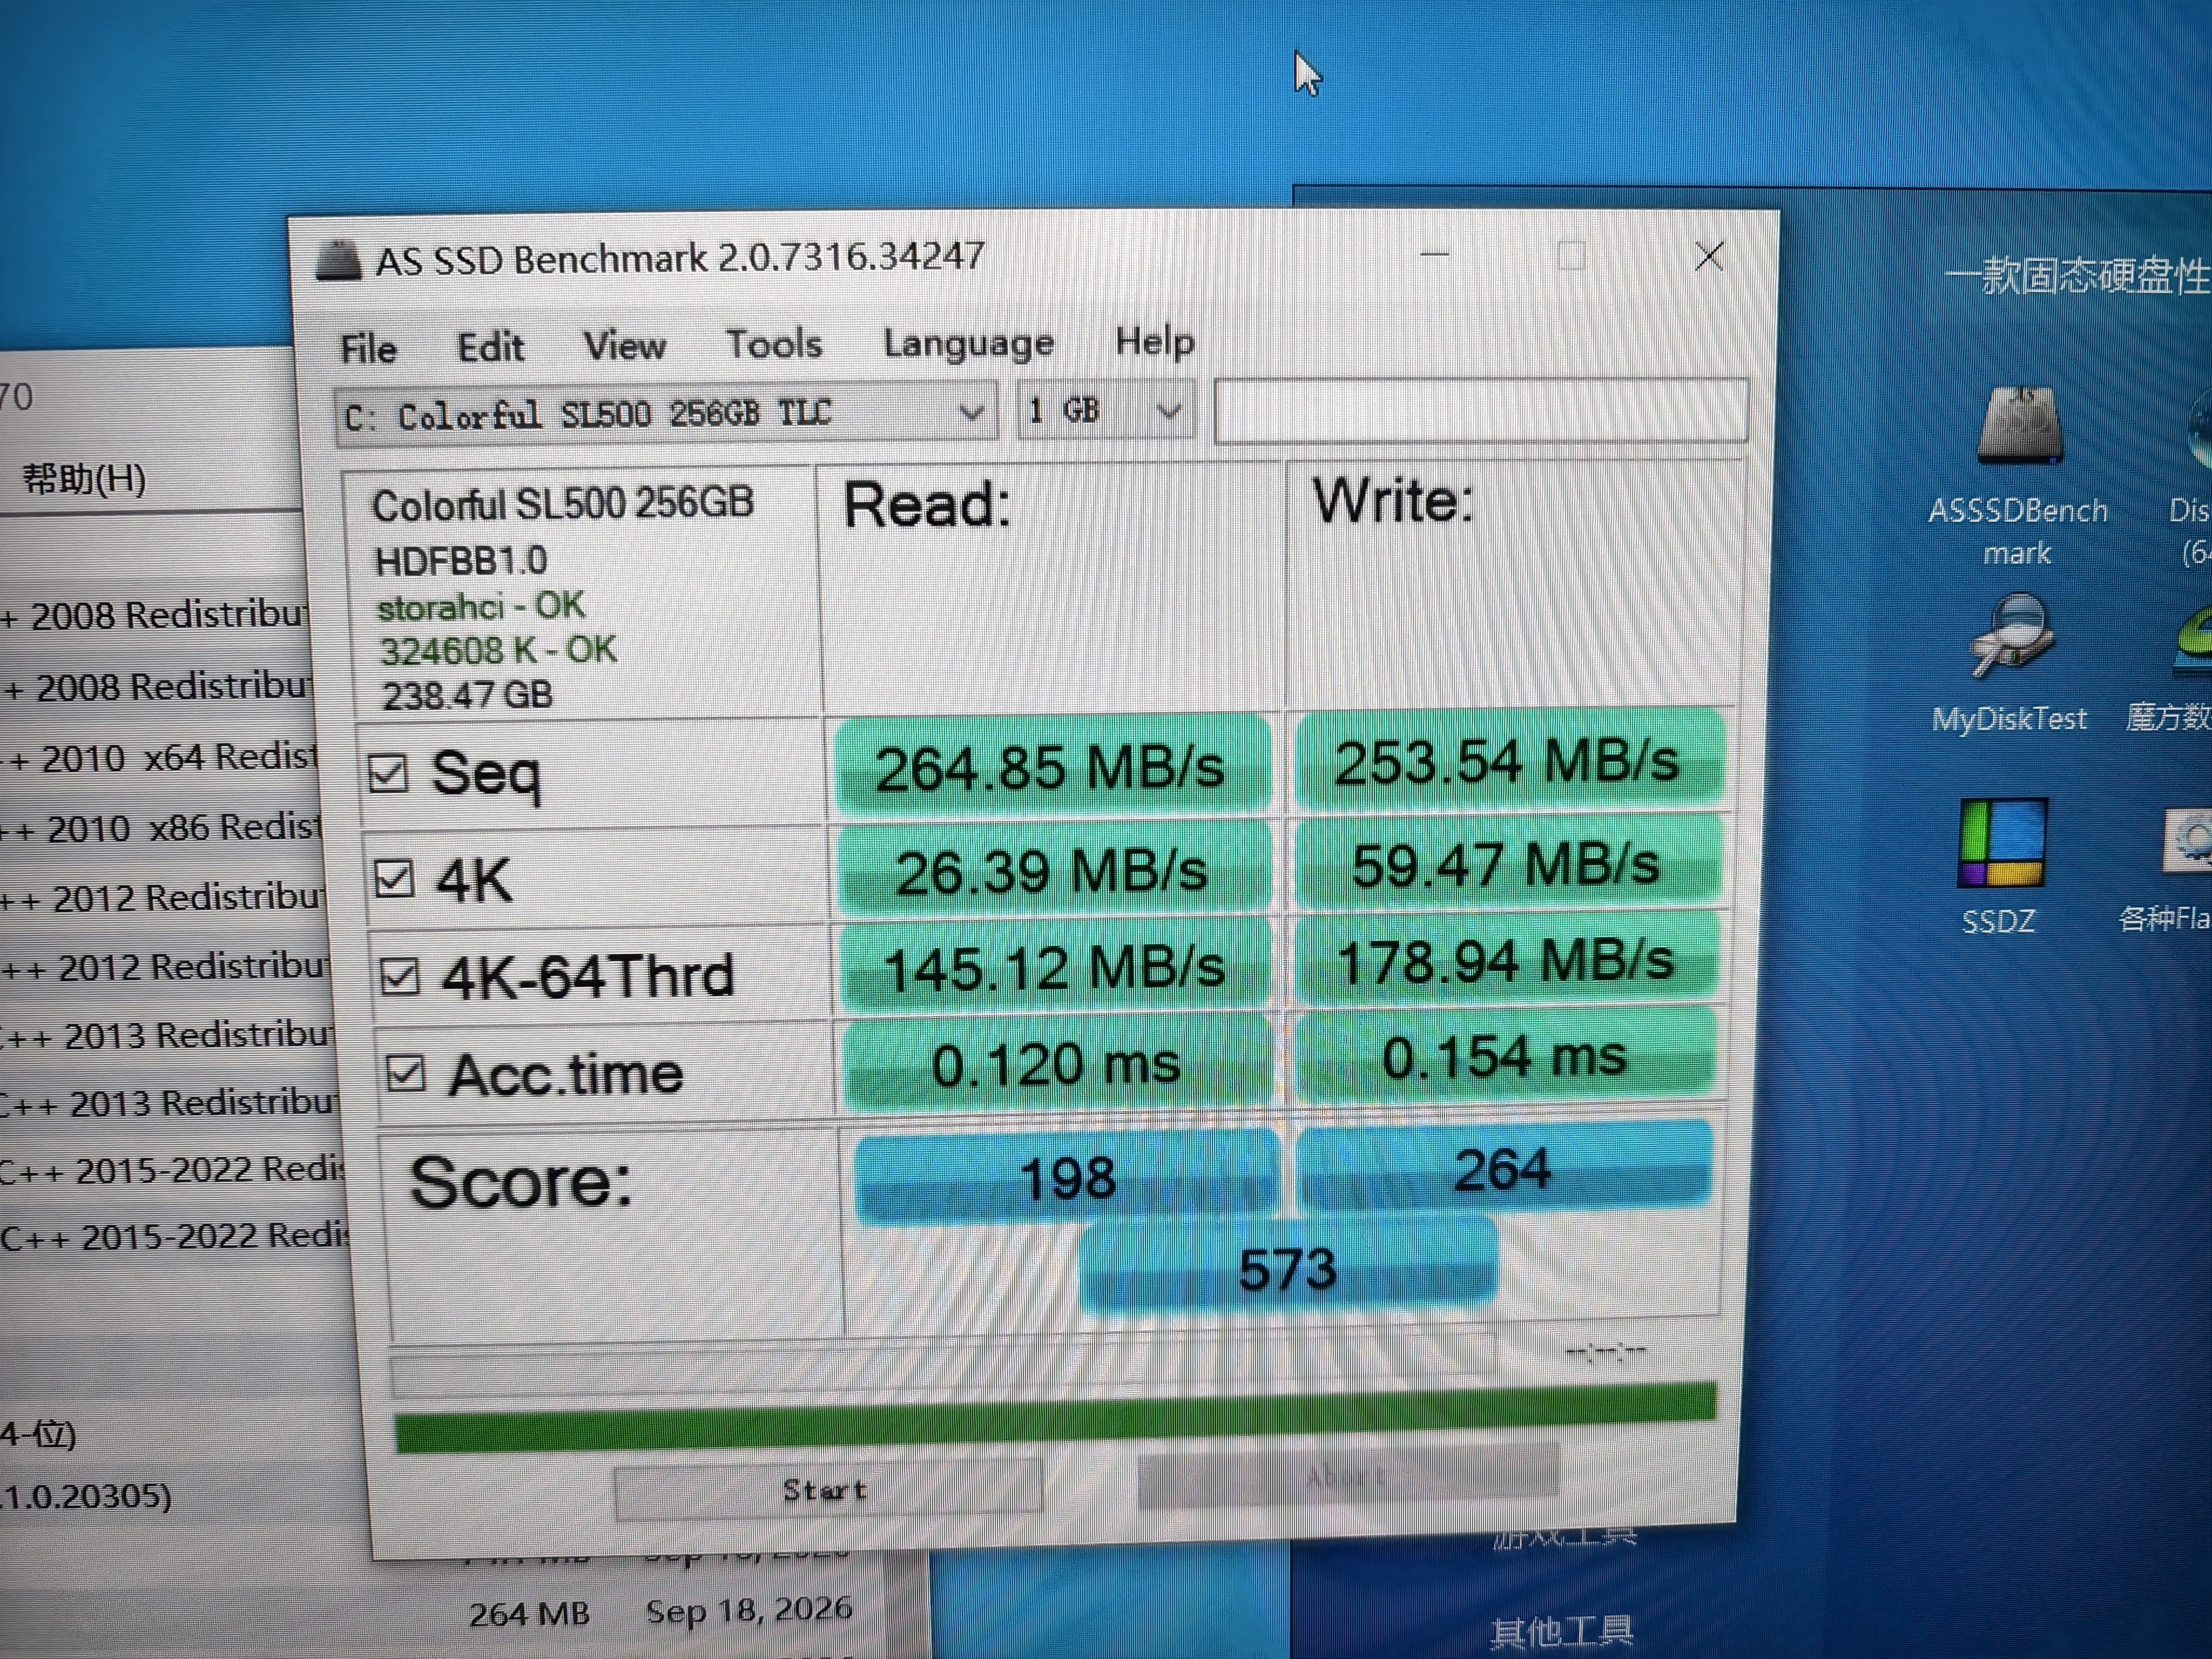Click the Sep 18, 2026 date entry
The height and width of the screenshot is (1659, 2212).
[x=749, y=1610]
